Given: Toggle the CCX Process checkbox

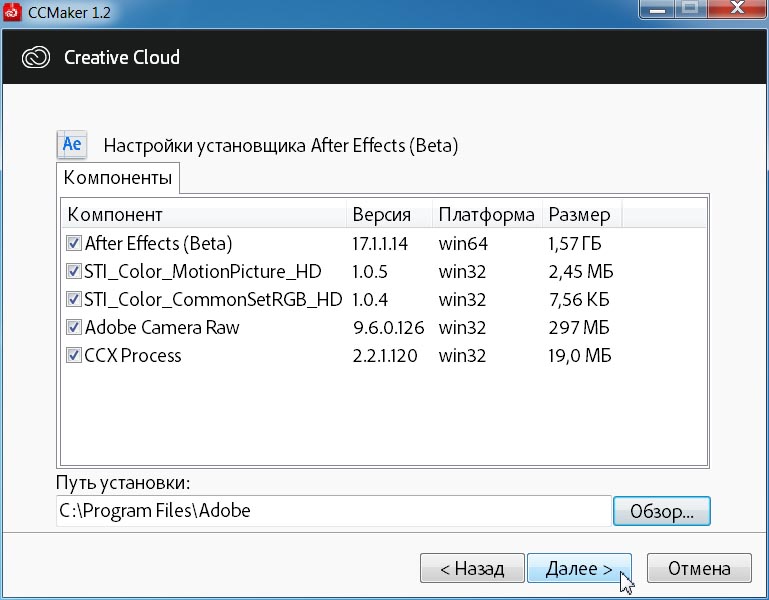Looking at the screenshot, I should coord(74,355).
